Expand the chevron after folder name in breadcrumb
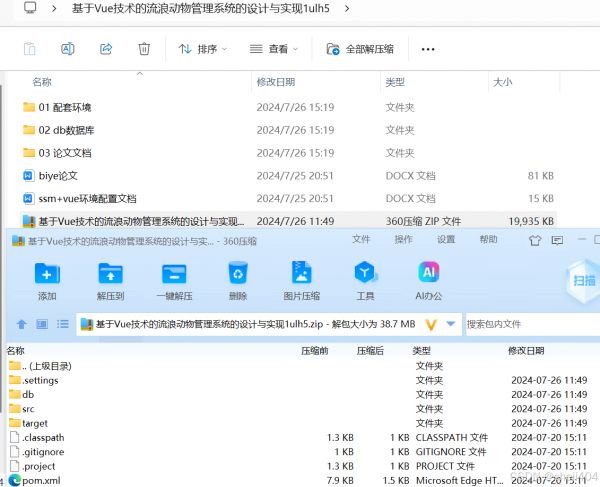600x487 pixels. pos(347,8)
